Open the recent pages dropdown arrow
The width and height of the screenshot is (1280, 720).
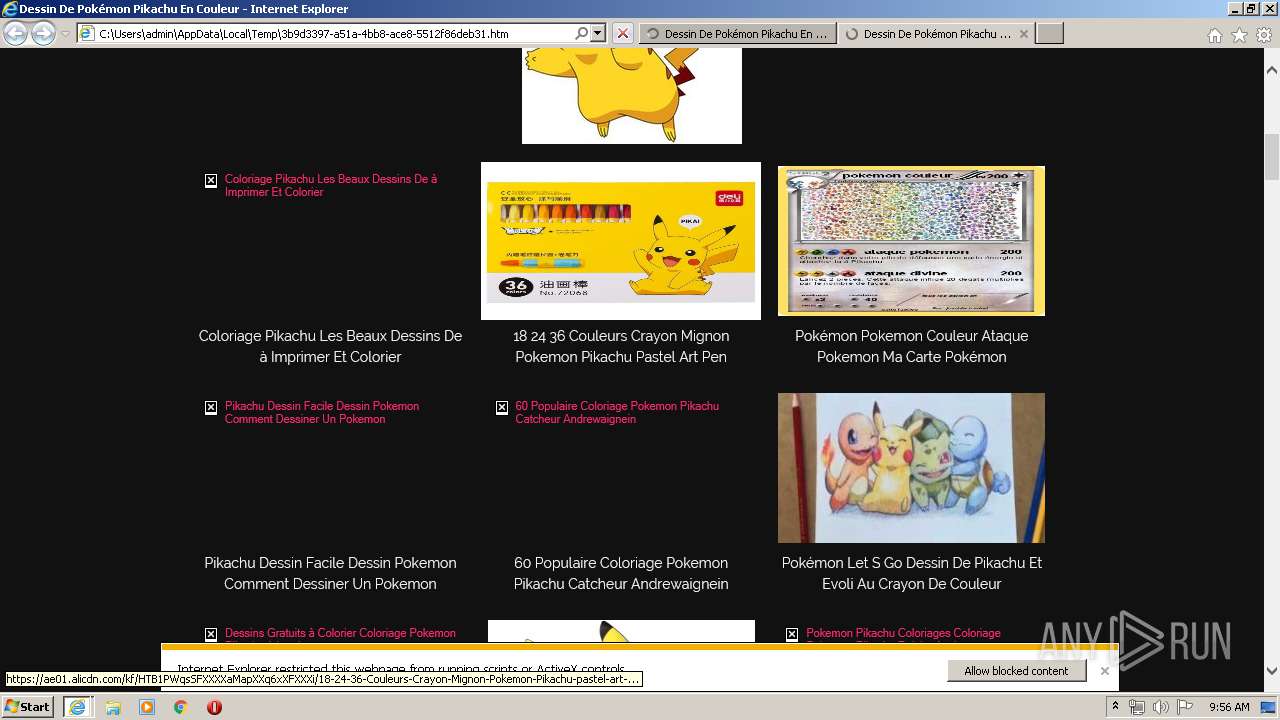tap(65, 34)
